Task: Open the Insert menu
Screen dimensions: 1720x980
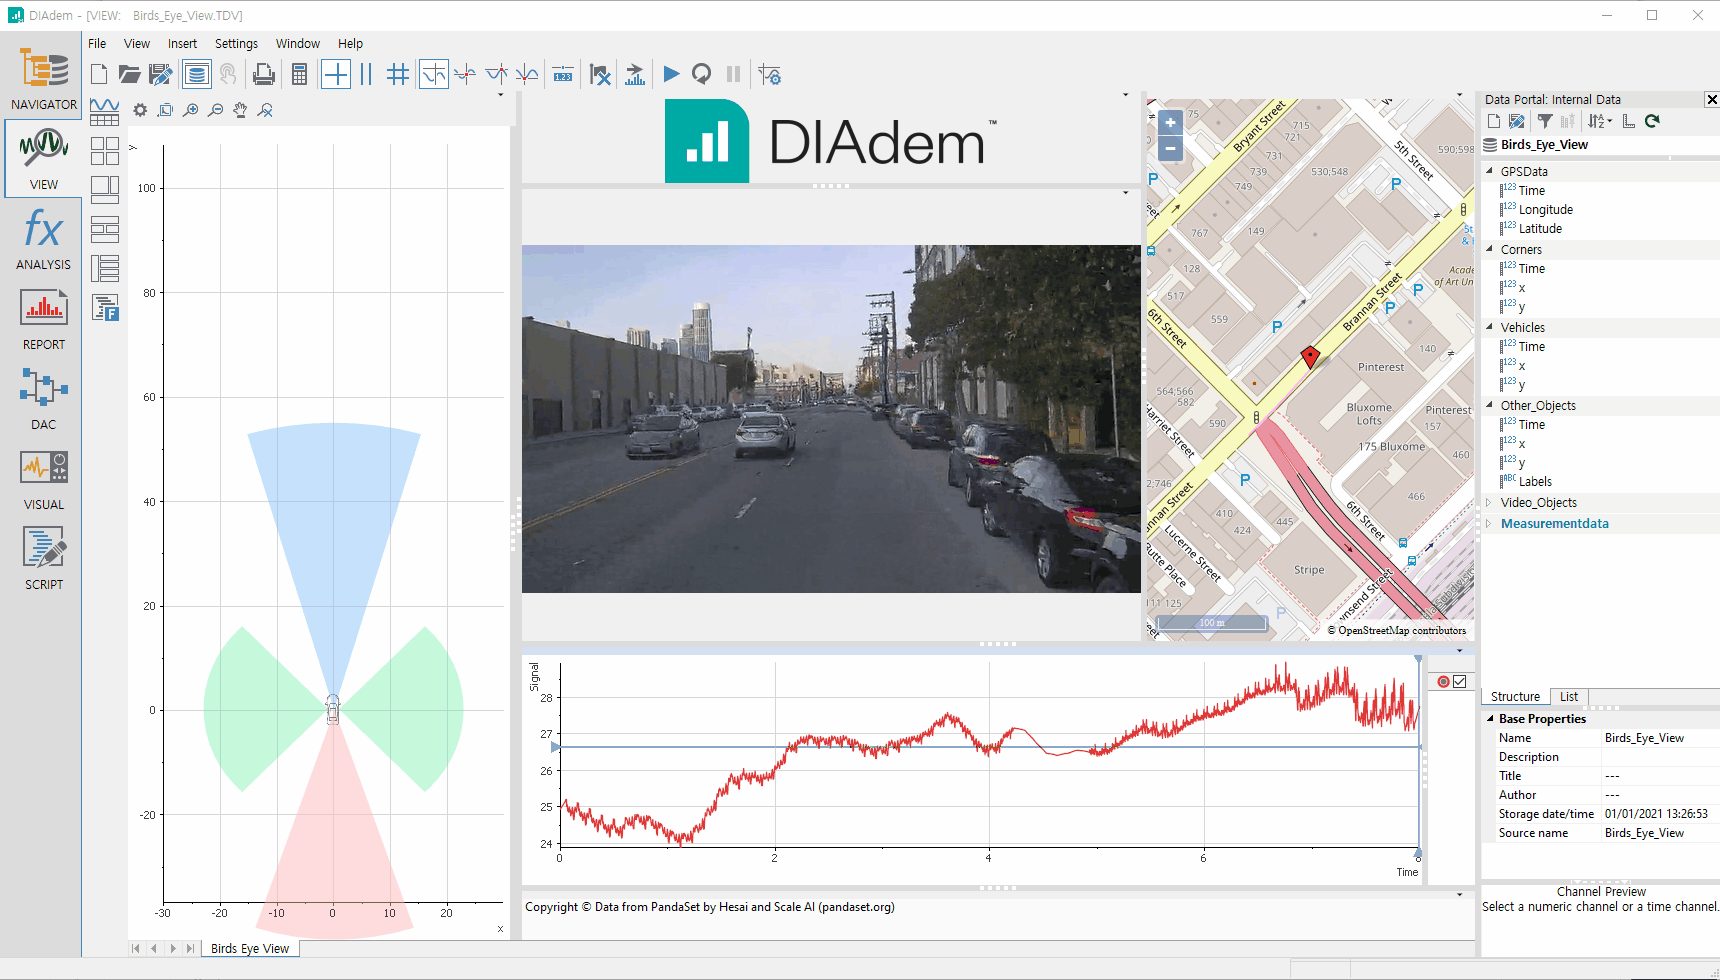Action: [182, 44]
